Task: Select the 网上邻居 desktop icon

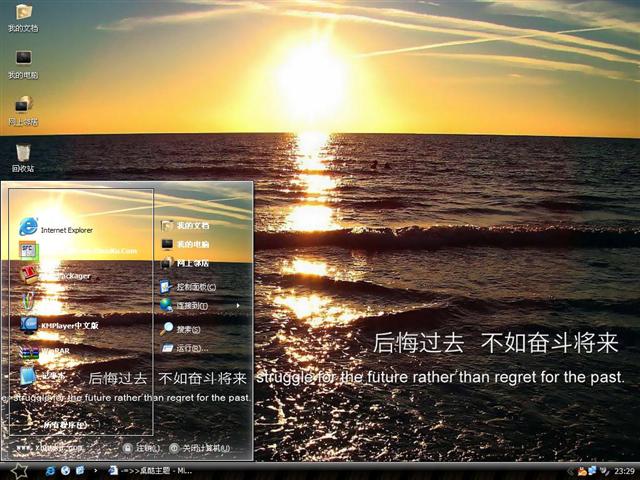Action: coord(23,111)
